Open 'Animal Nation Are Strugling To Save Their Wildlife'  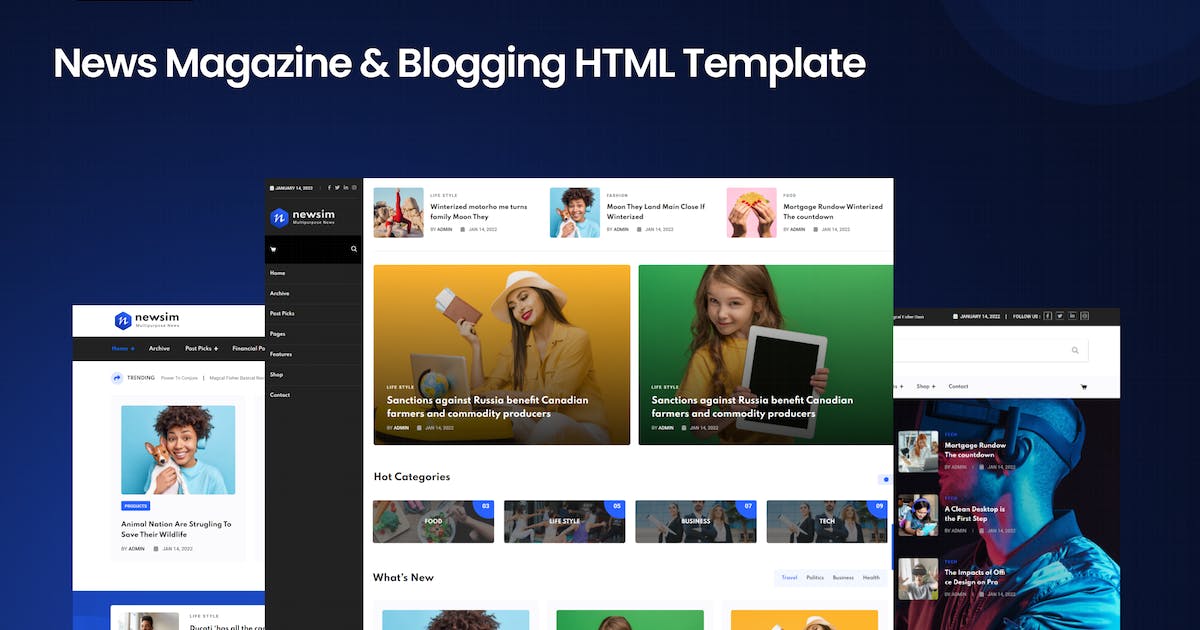pyautogui.click(x=176, y=529)
